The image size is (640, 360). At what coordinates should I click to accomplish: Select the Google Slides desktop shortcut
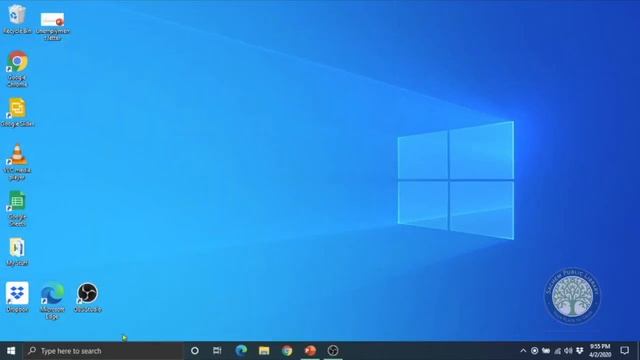[17, 112]
